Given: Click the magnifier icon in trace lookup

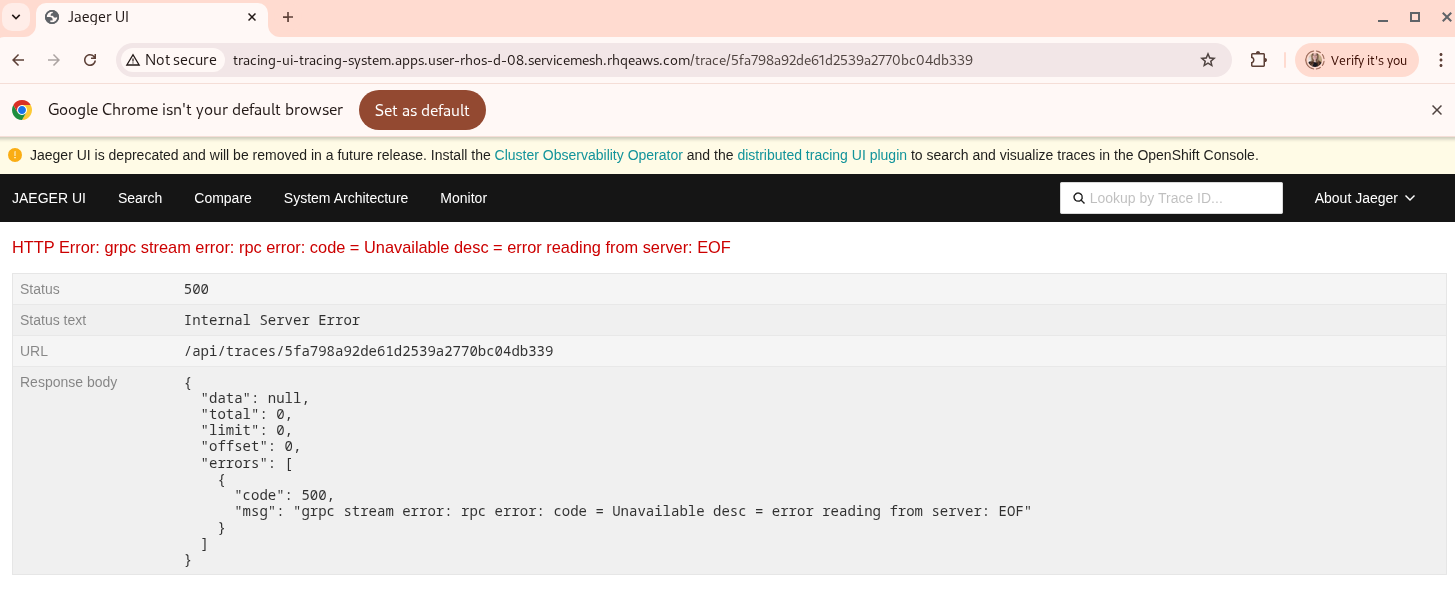Looking at the screenshot, I should (1079, 198).
